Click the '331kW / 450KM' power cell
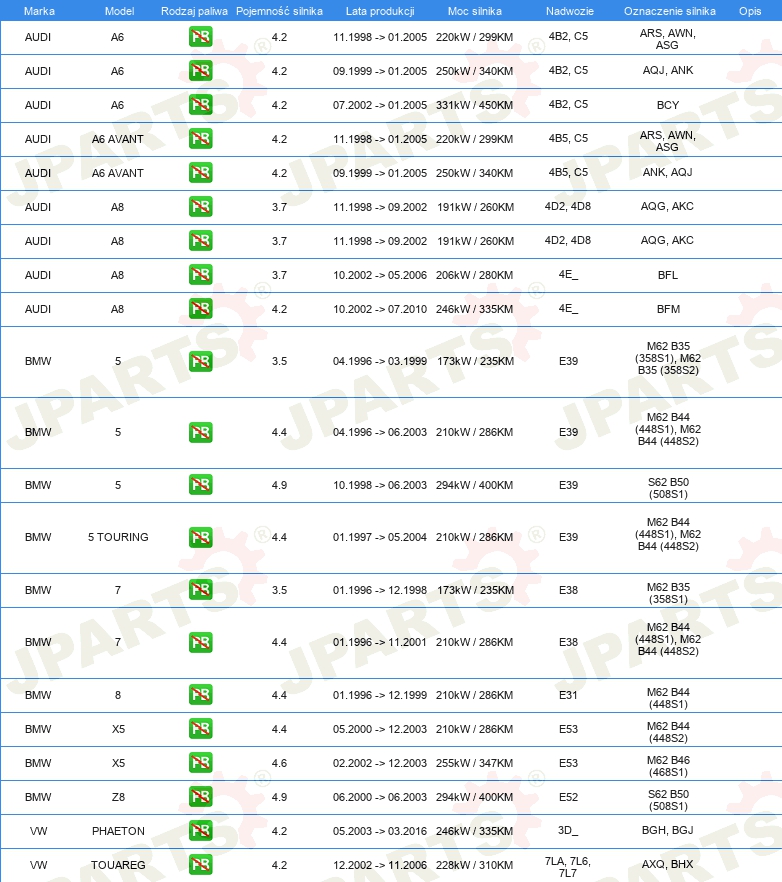This screenshot has height=882, width=782. pos(474,105)
